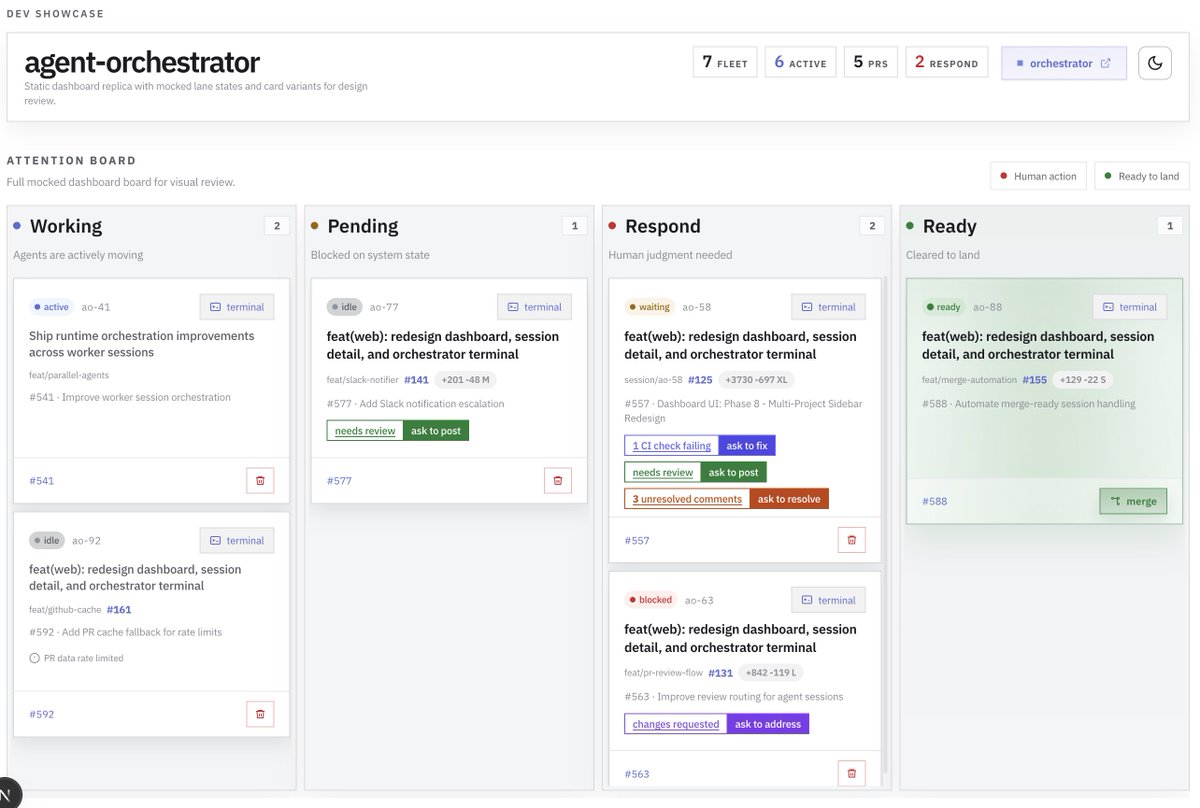The height and width of the screenshot is (808, 1200).
Task: Click the trash icon on card ao-92
Action: [x=260, y=714]
